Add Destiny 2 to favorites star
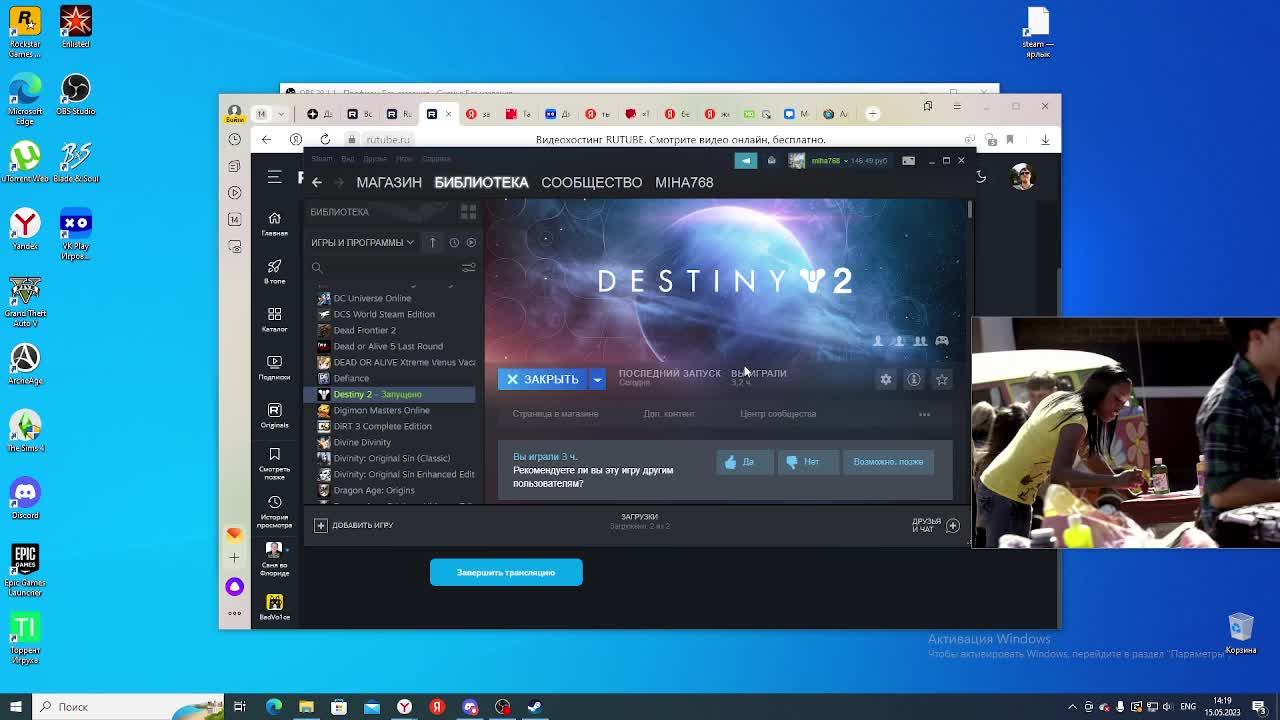The image size is (1280, 720). 941,380
